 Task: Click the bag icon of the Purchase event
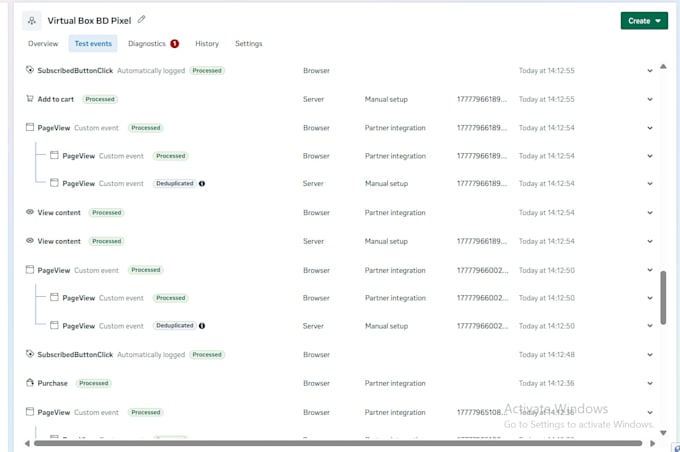coord(29,383)
